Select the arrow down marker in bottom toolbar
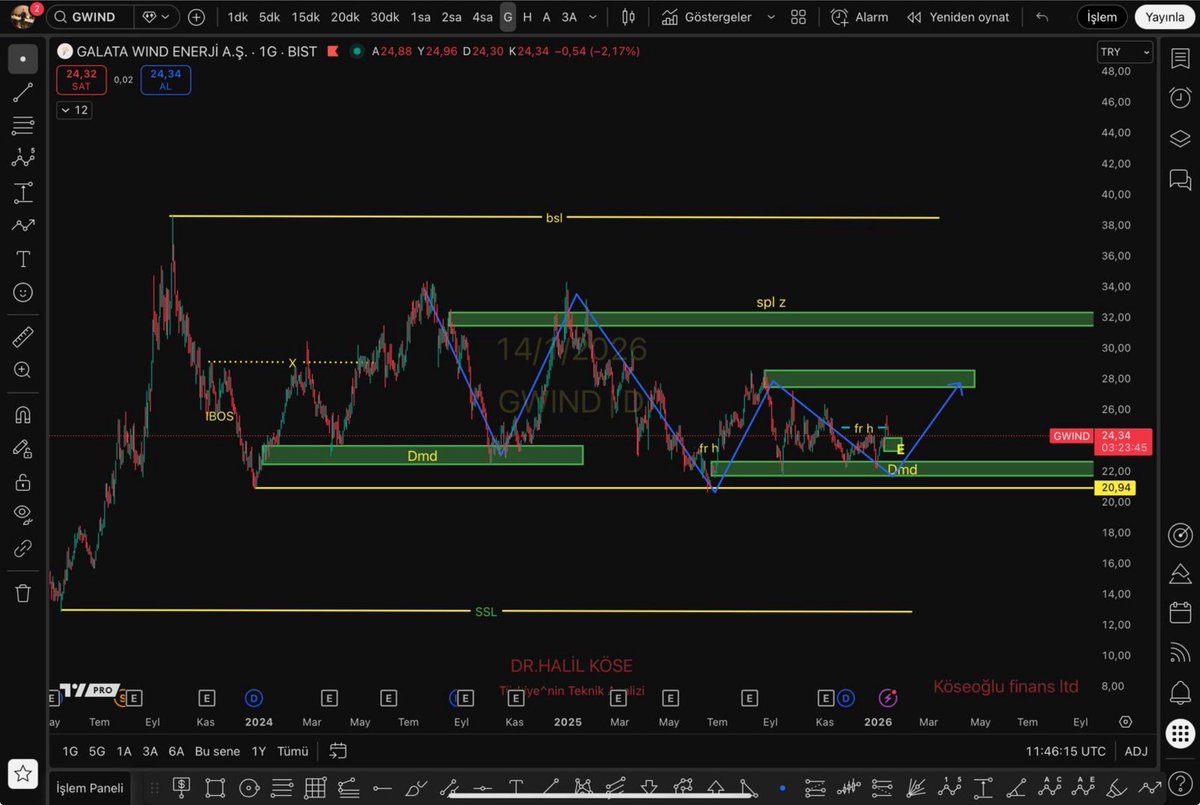 650,787
